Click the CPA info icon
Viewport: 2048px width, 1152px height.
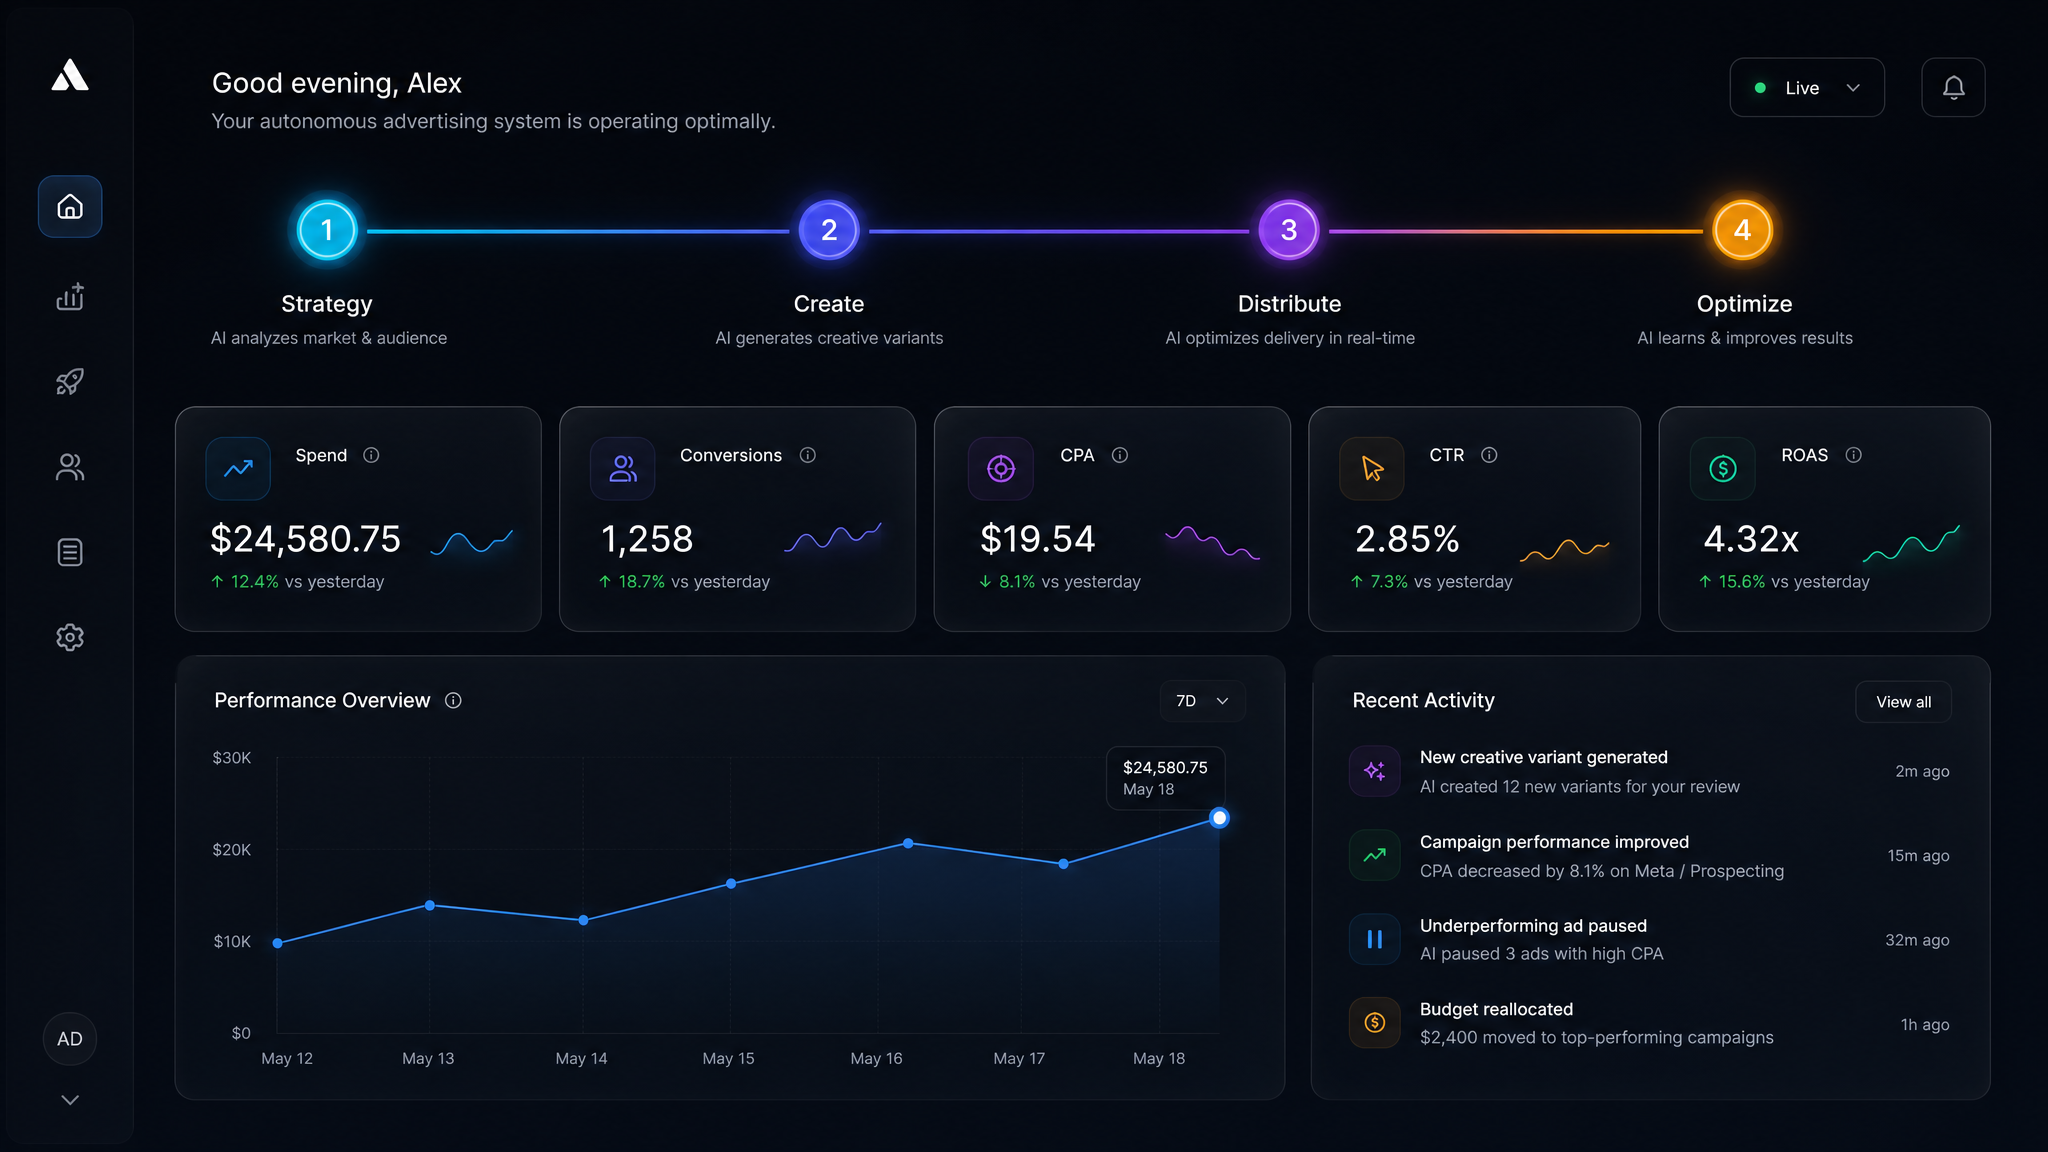point(1120,455)
